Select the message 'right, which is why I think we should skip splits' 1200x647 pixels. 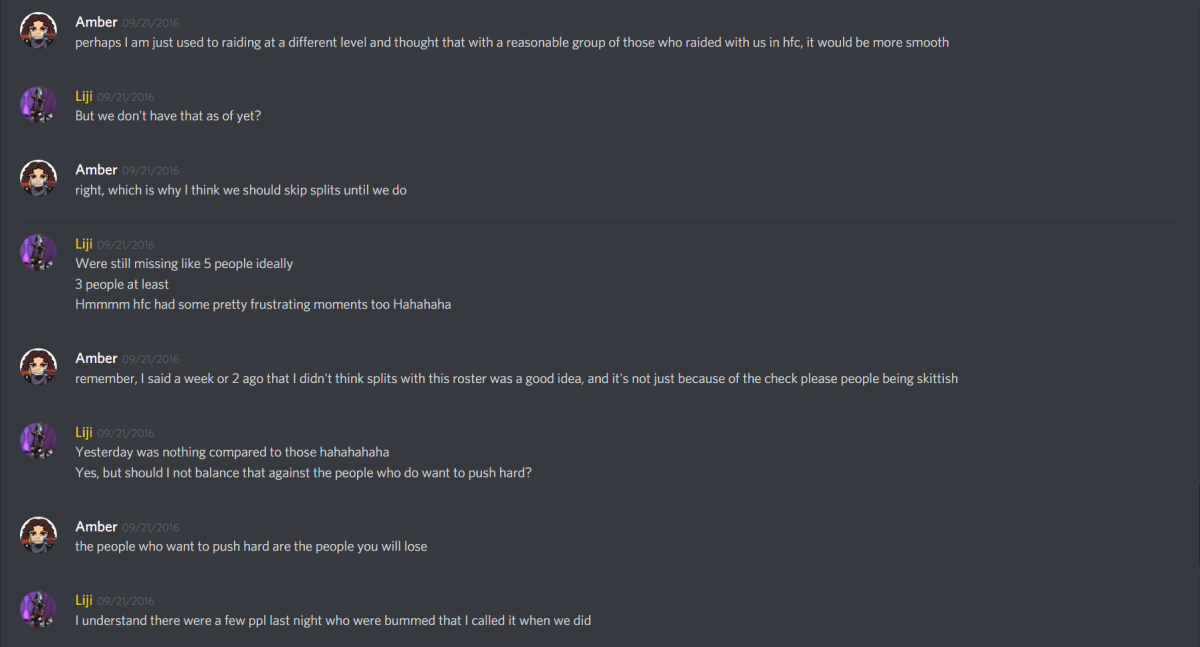pyautogui.click(x=240, y=190)
